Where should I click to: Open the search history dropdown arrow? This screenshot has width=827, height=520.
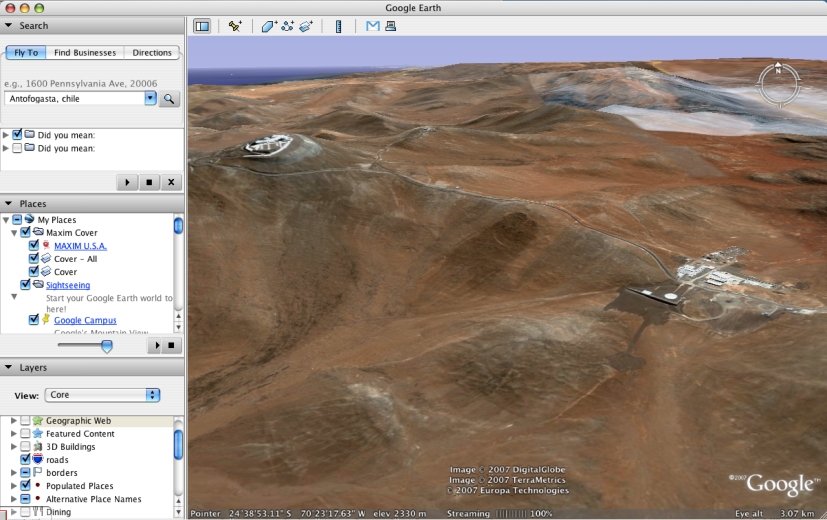click(150, 98)
